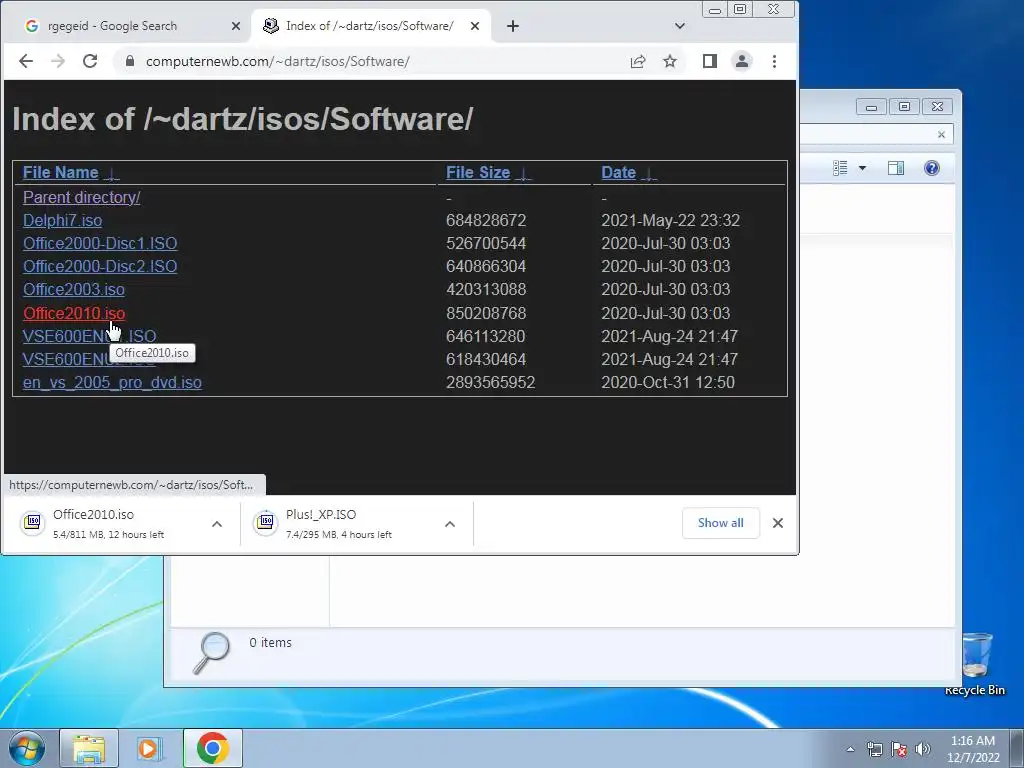Open the Chrome three-dot menu
Screen dimensions: 1024x768
click(x=775, y=61)
